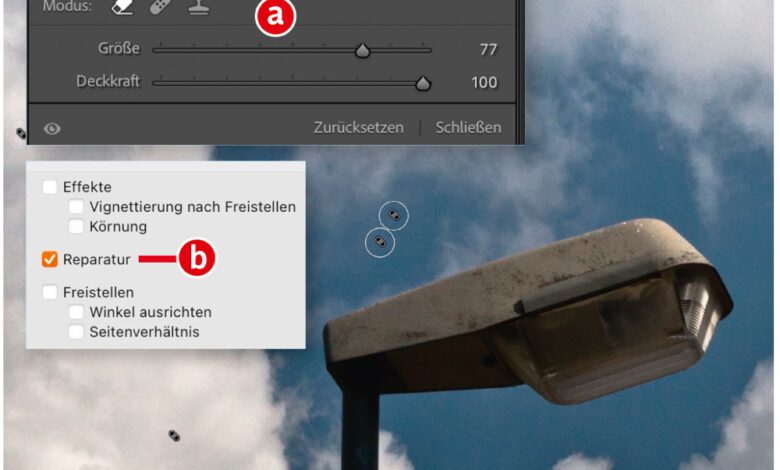Click the lower circled healing spot pin
Viewport: 780px width, 470px height.
379,242
